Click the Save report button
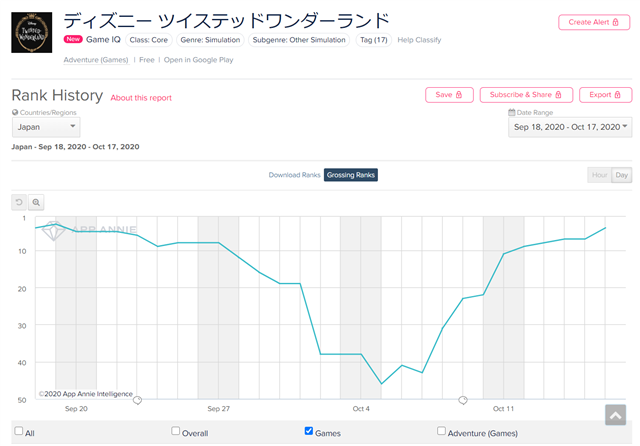The image size is (640, 446). (x=449, y=95)
